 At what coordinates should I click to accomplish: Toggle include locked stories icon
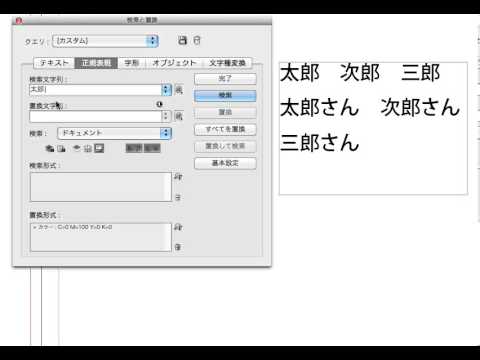pos(61,148)
